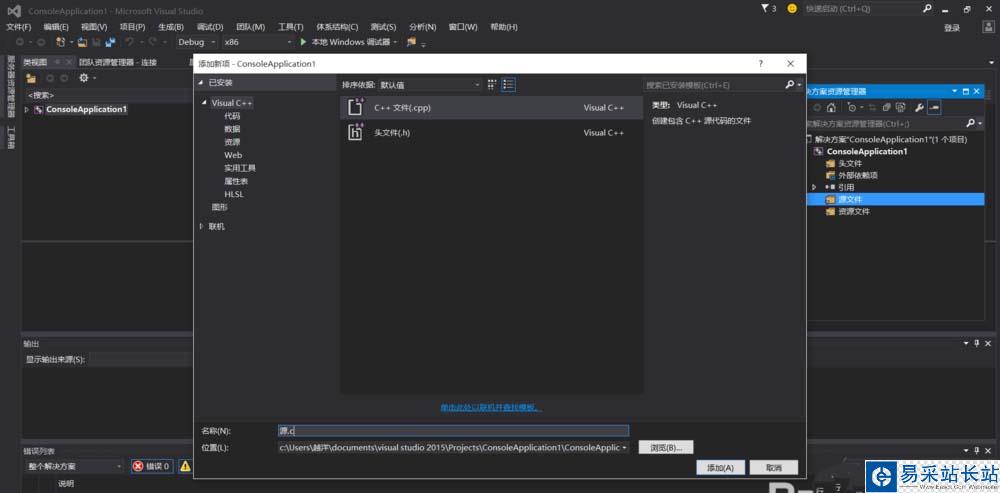
Task: Click the 添加(A) button
Action: tap(720, 467)
